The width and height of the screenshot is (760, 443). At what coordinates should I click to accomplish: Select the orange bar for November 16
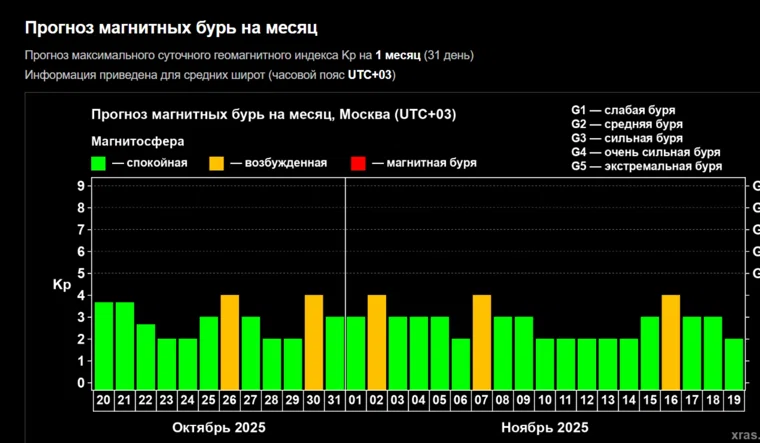[x=670, y=341]
